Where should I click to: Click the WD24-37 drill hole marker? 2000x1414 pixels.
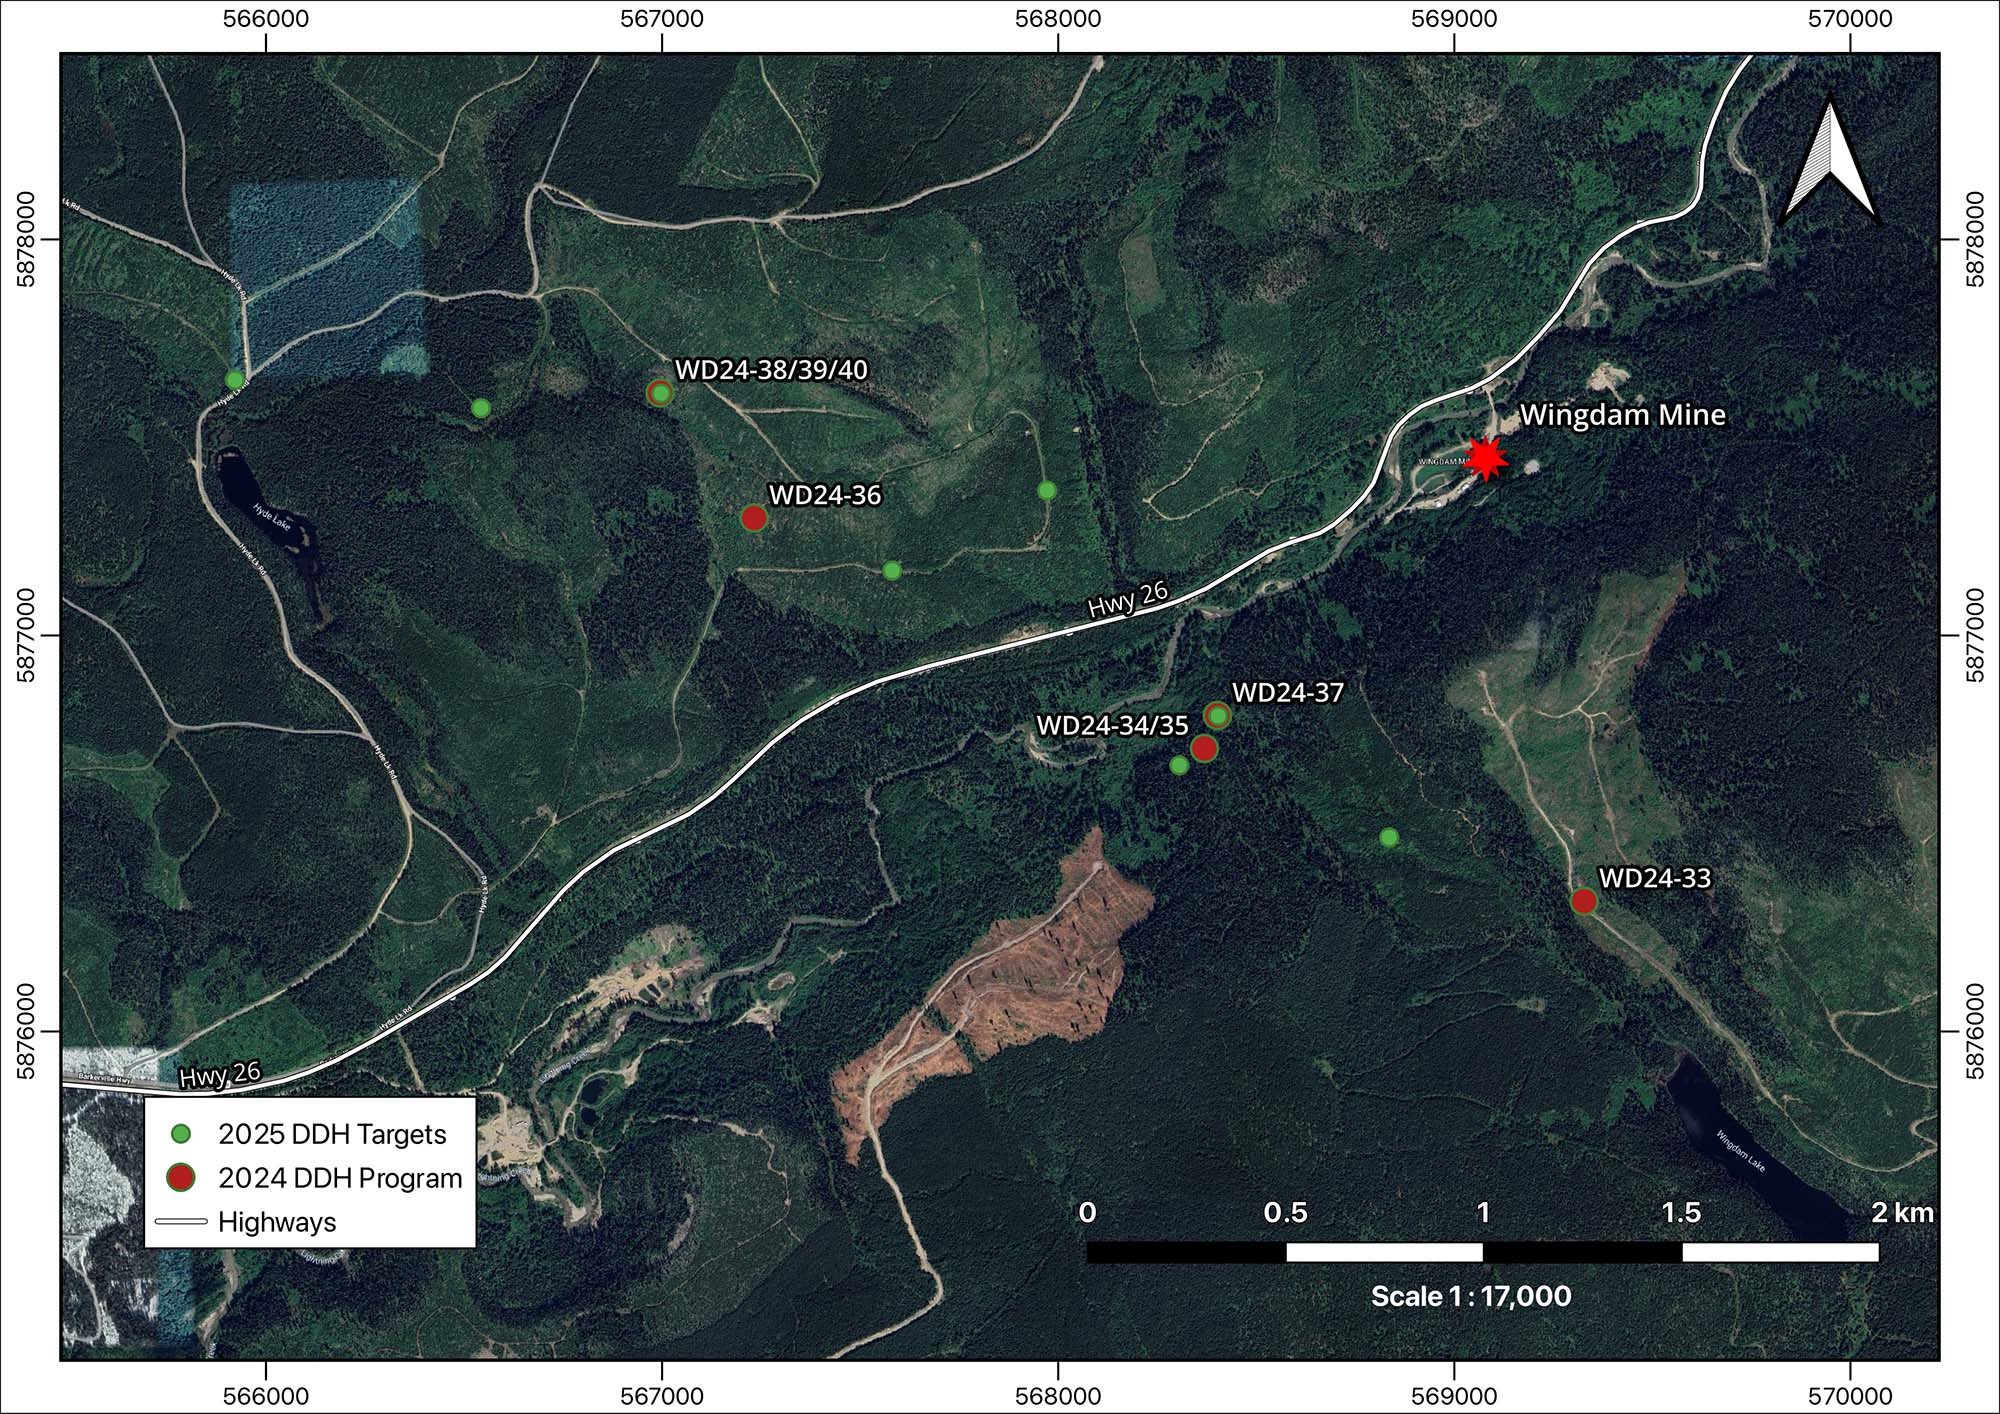pyautogui.click(x=1217, y=715)
